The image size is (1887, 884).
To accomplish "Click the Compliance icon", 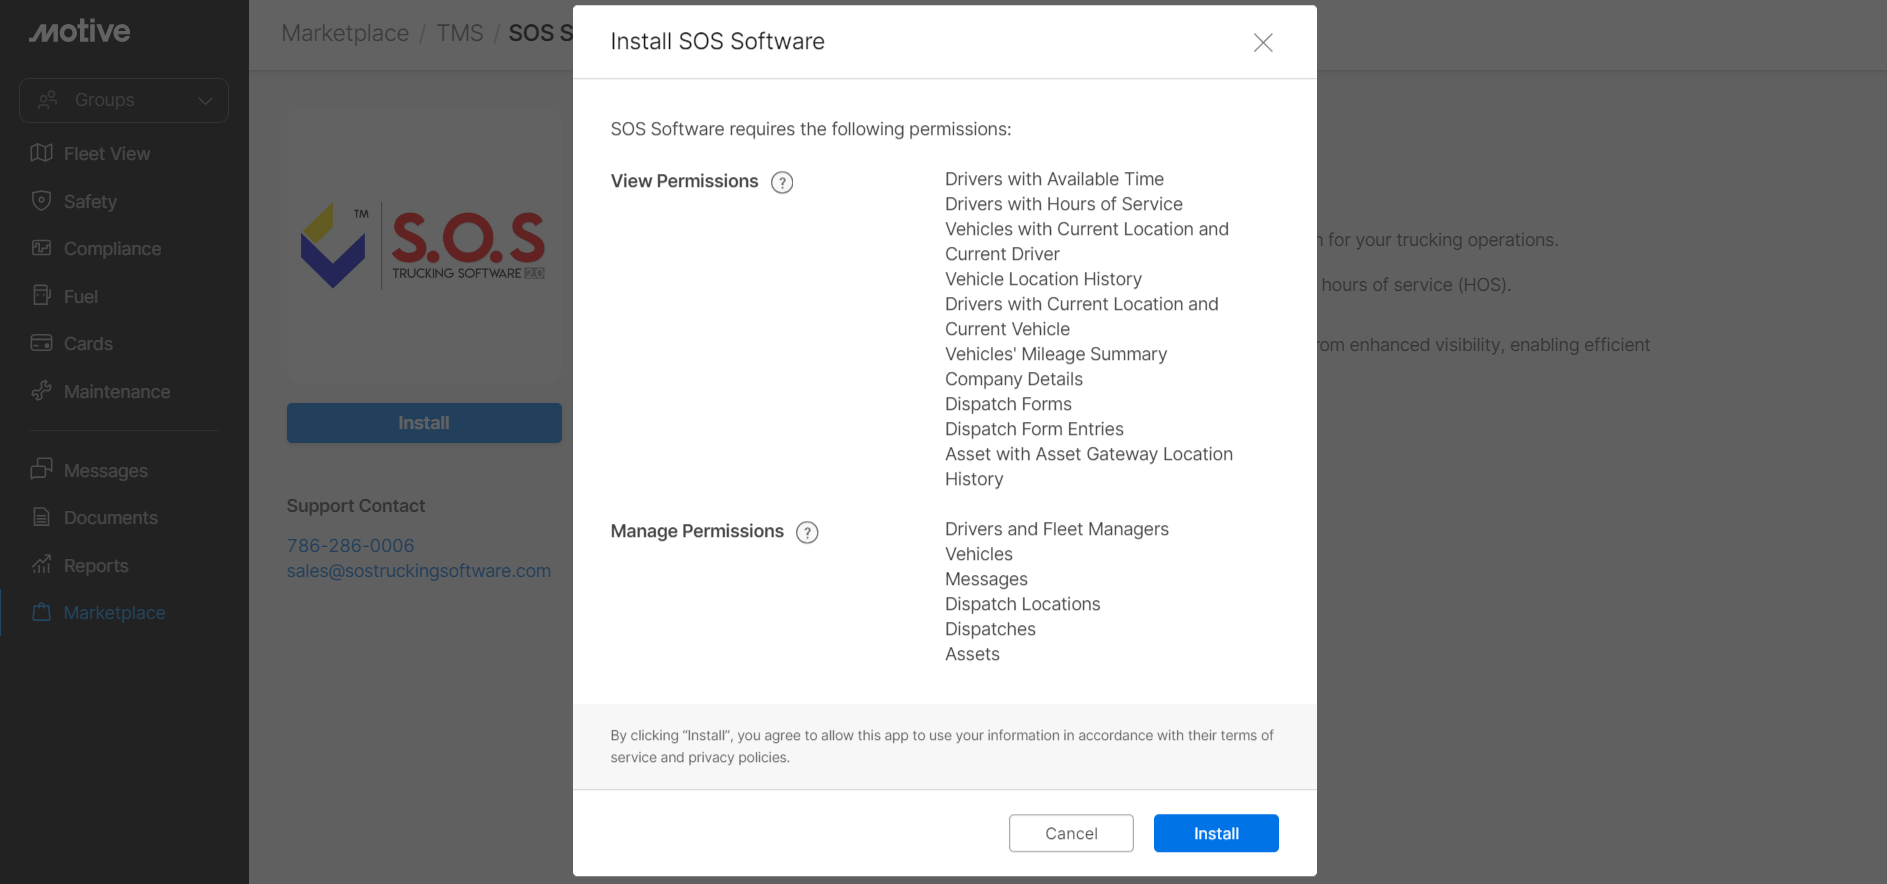I will click(41, 248).
